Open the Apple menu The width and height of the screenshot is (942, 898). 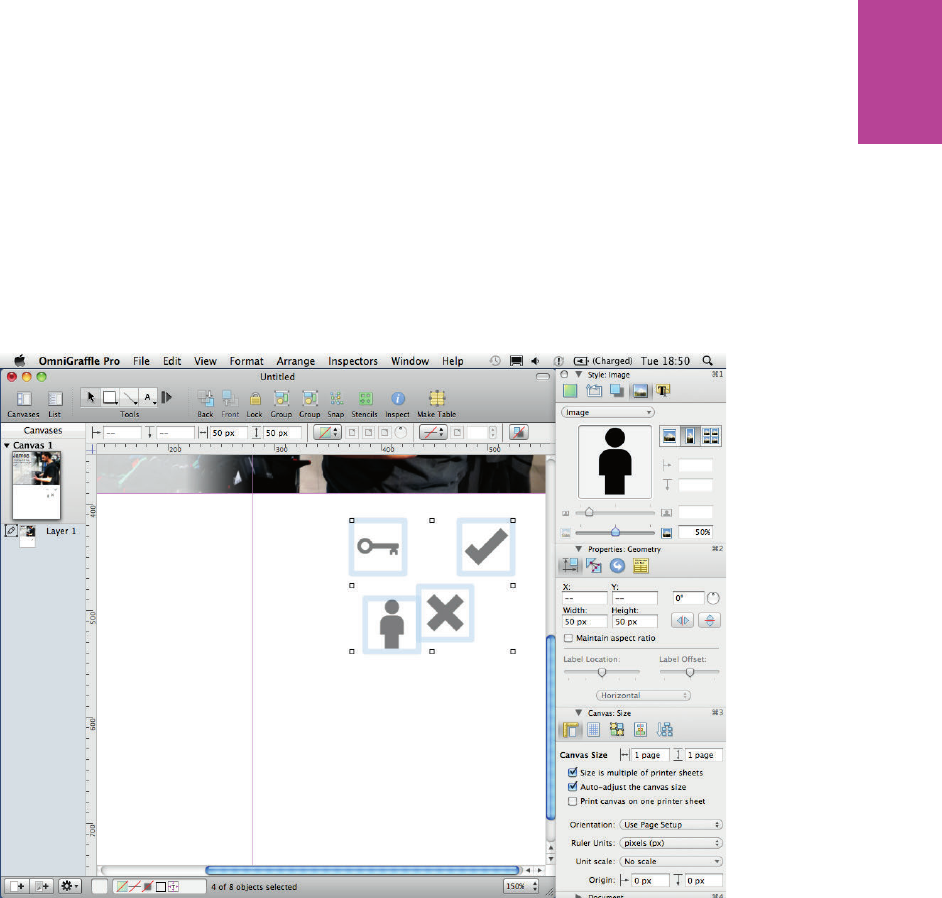20,360
